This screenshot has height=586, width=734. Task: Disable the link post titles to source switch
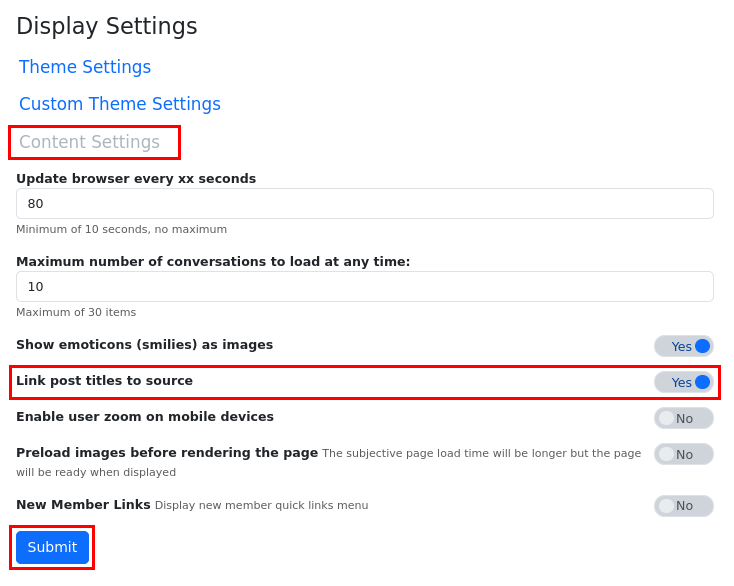click(x=684, y=382)
